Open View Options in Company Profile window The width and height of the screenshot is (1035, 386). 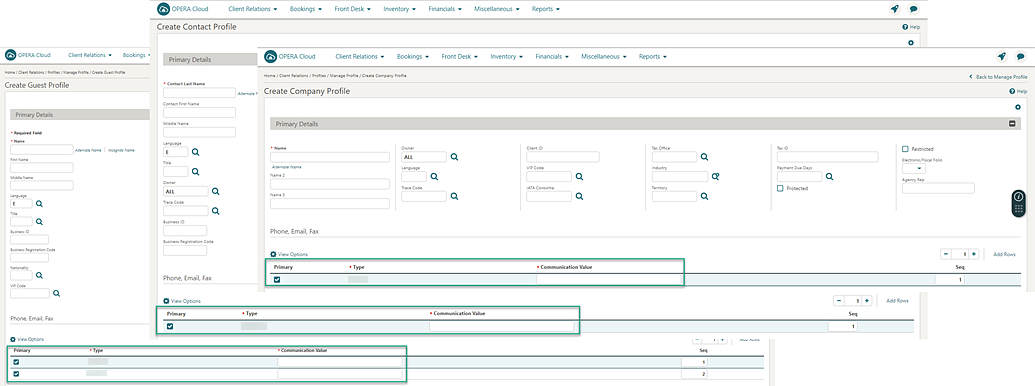(x=289, y=254)
